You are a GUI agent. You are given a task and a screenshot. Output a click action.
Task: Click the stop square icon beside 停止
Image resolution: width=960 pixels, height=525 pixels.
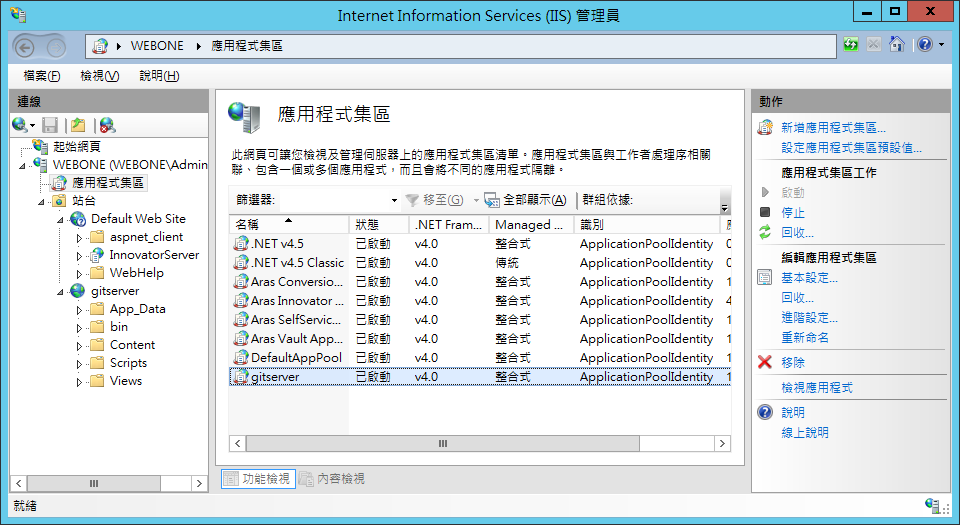click(x=765, y=212)
